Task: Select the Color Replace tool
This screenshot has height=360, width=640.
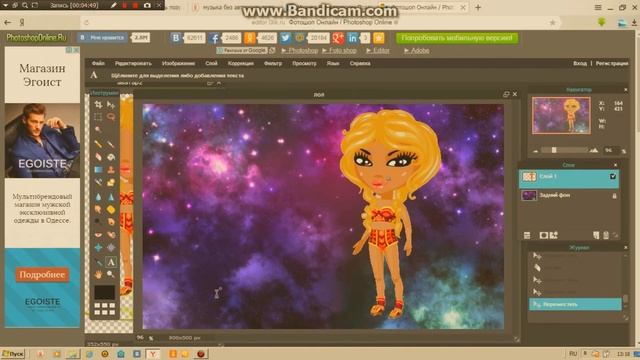Action: click(98, 182)
